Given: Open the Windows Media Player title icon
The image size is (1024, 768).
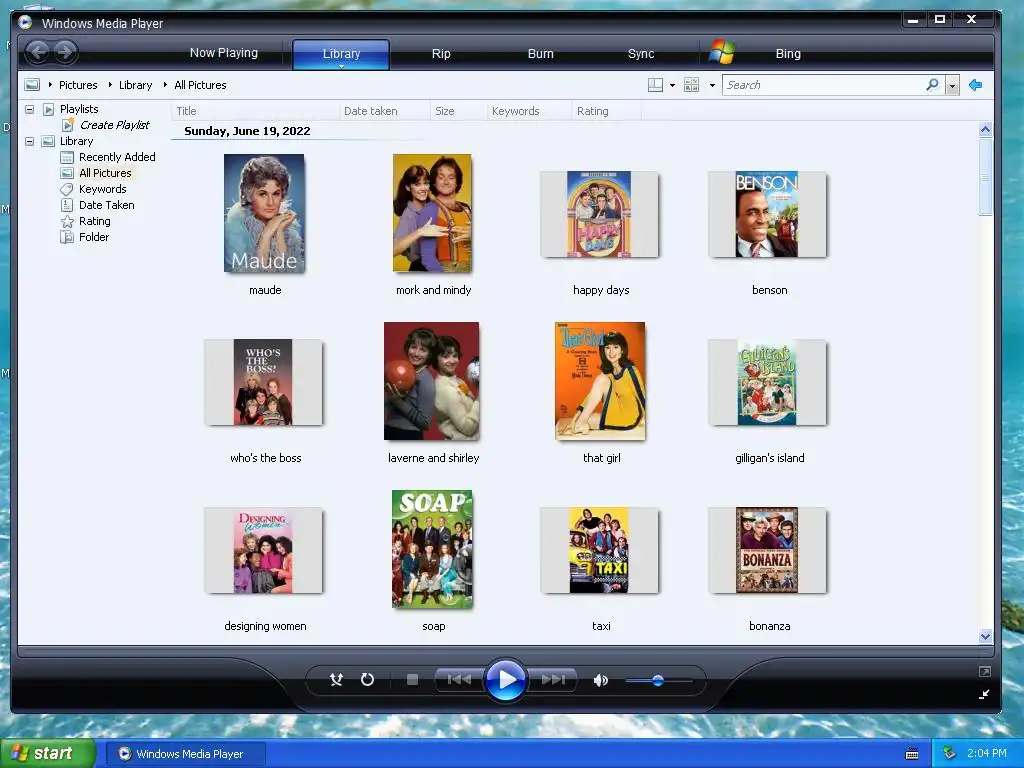Looking at the screenshot, I should pos(25,22).
